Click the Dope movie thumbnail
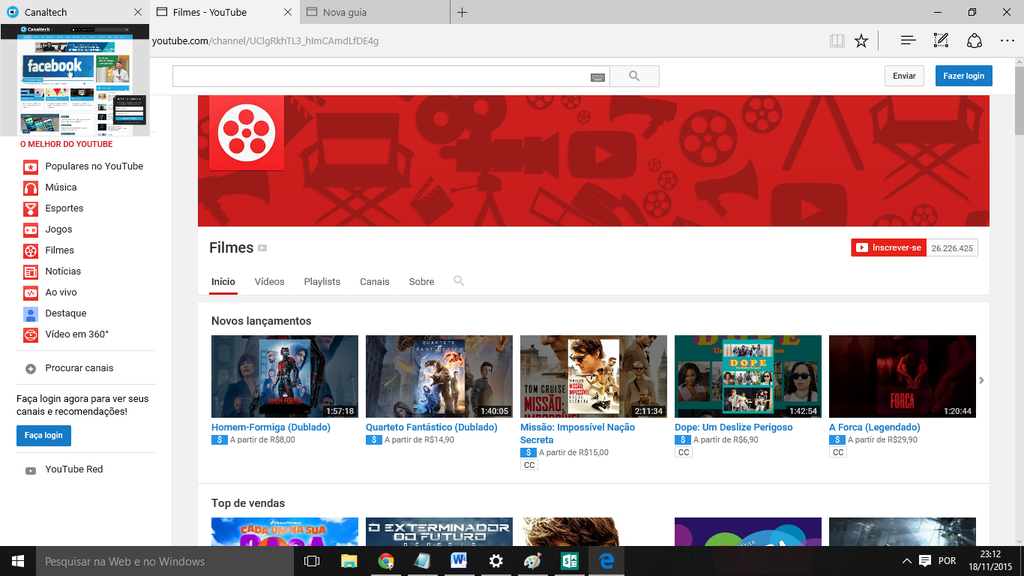Screen dimensions: 1024x576 point(748,376)
